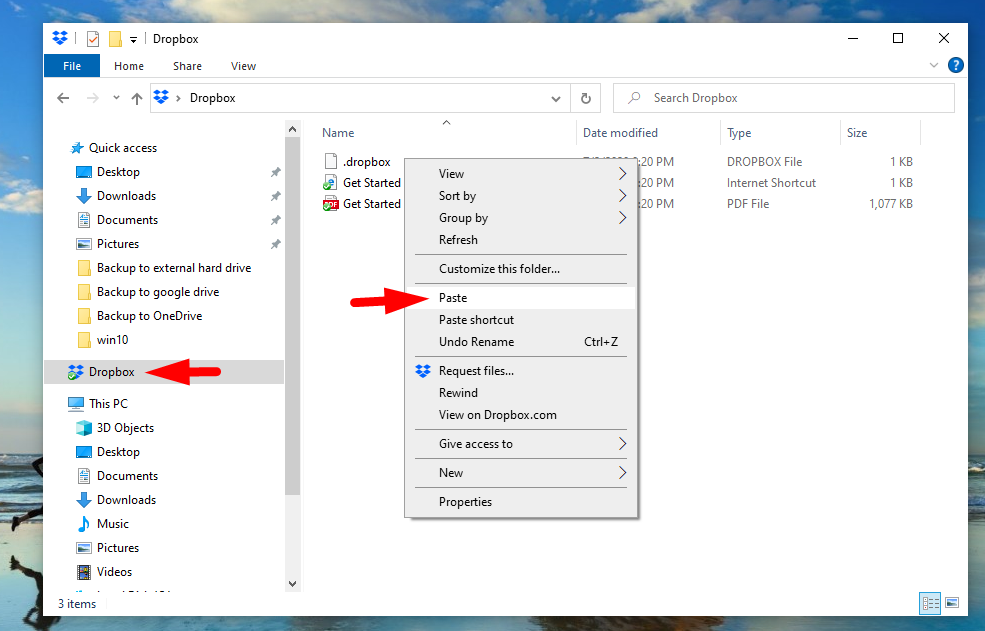Select View on Dropbox.com
Screen dimensions: 985x631
pyautogui.click(x=497, y=415)
